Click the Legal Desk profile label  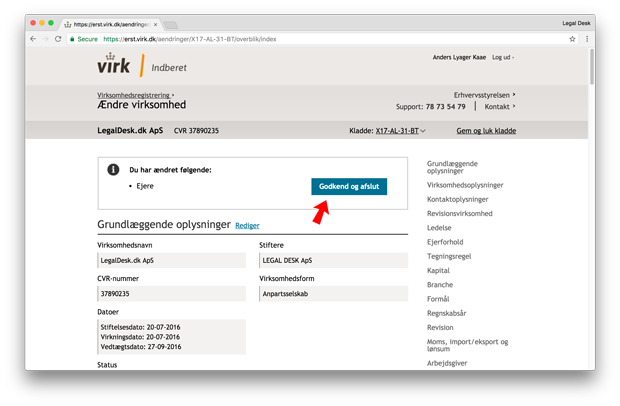point(576,23)
